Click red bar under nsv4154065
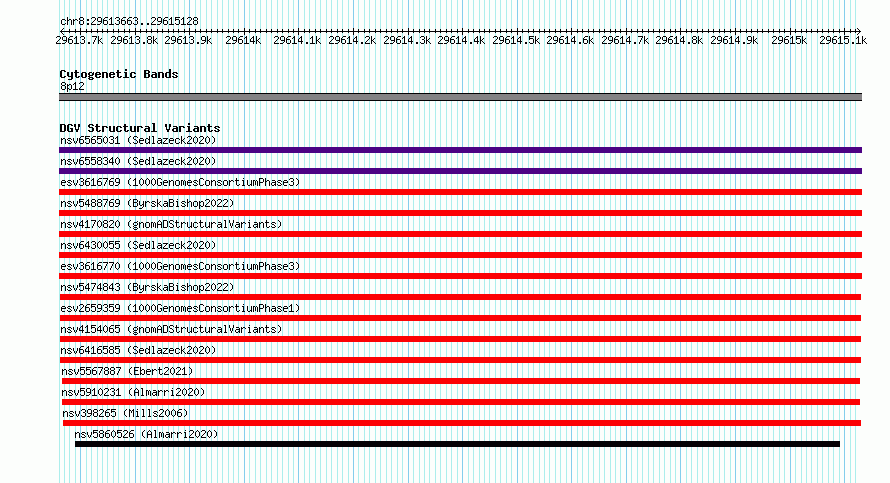 pos(460,339)
